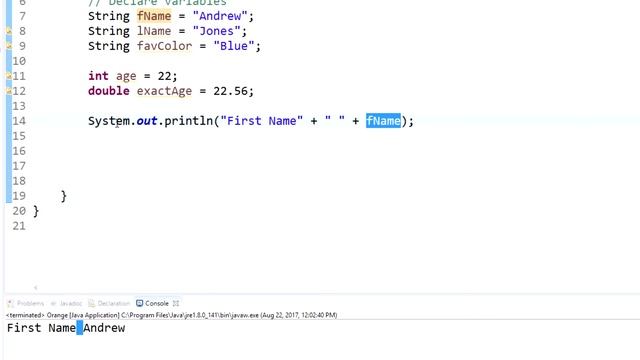
Task: Click the double keyword on line 12
Action: pyautogui.click(x=109, y=91)
